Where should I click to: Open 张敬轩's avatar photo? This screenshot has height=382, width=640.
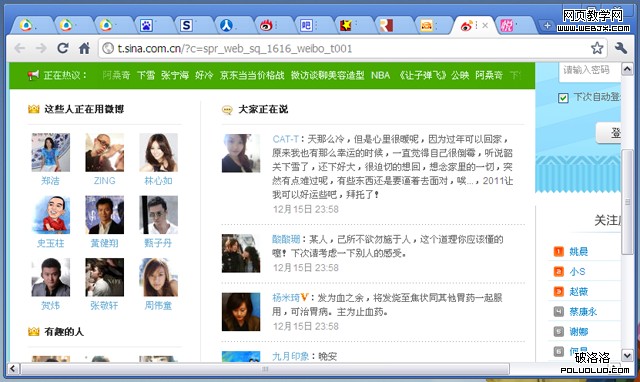click(x=104, y=277)
